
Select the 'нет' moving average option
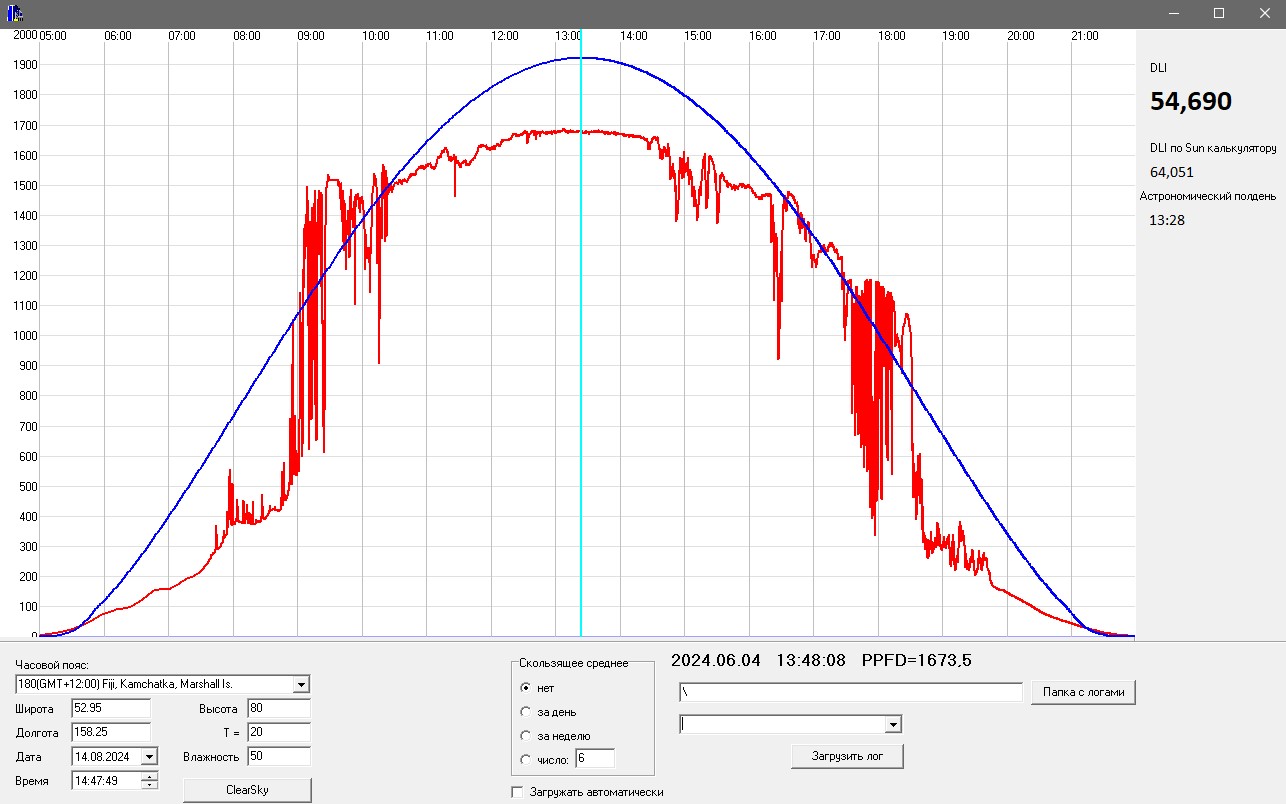526,688
